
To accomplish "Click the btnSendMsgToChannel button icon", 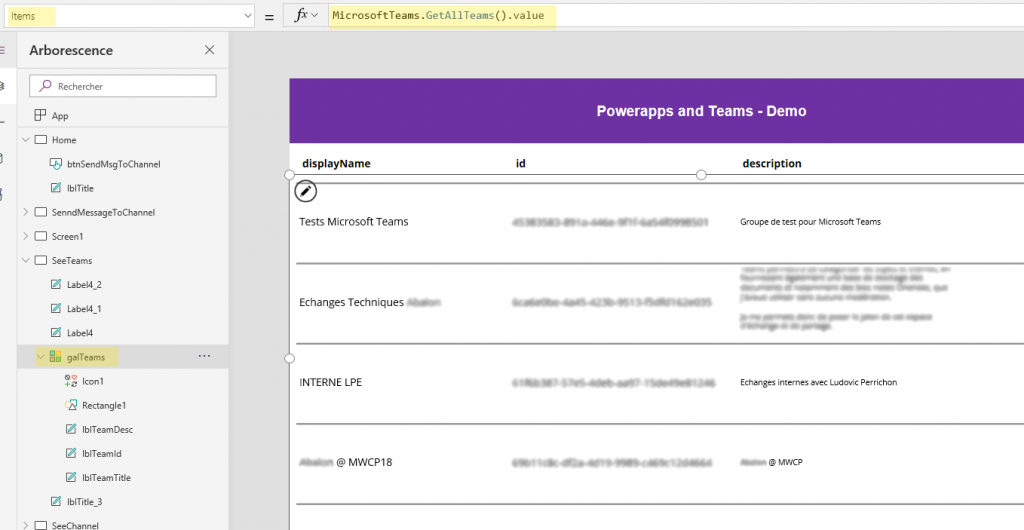I will click(x=56, y=164).
